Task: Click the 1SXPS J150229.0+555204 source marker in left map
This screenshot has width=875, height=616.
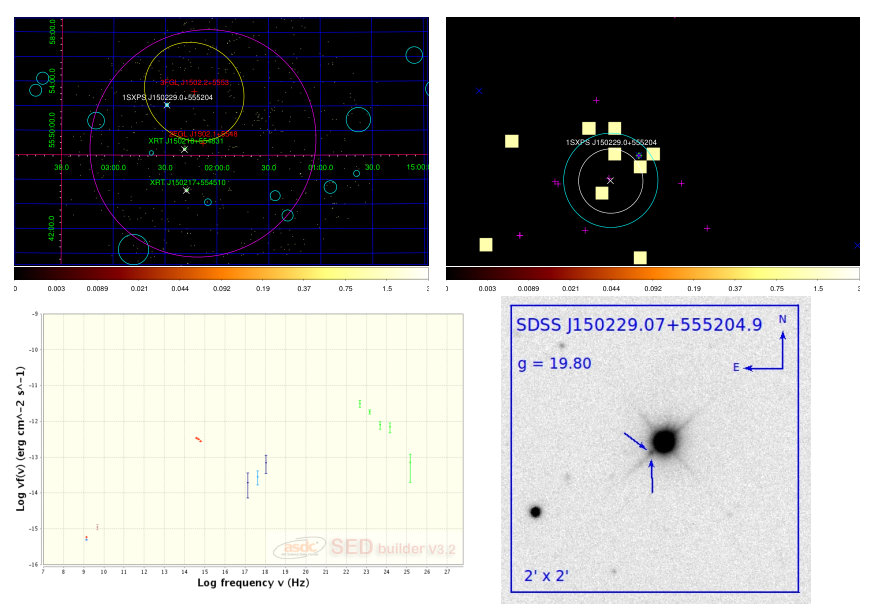Action: (x=167, y=105)
